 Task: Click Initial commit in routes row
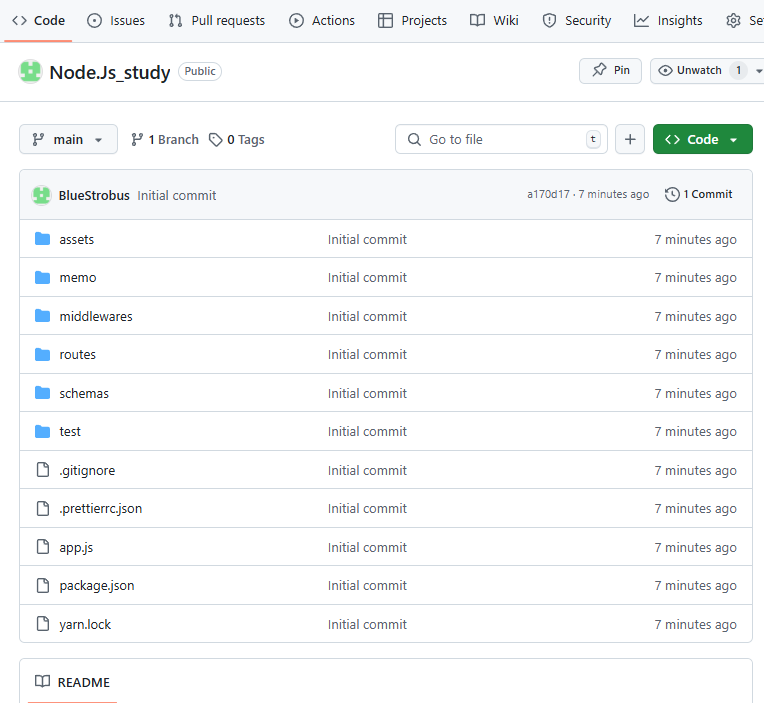click(x=367, y=355)
